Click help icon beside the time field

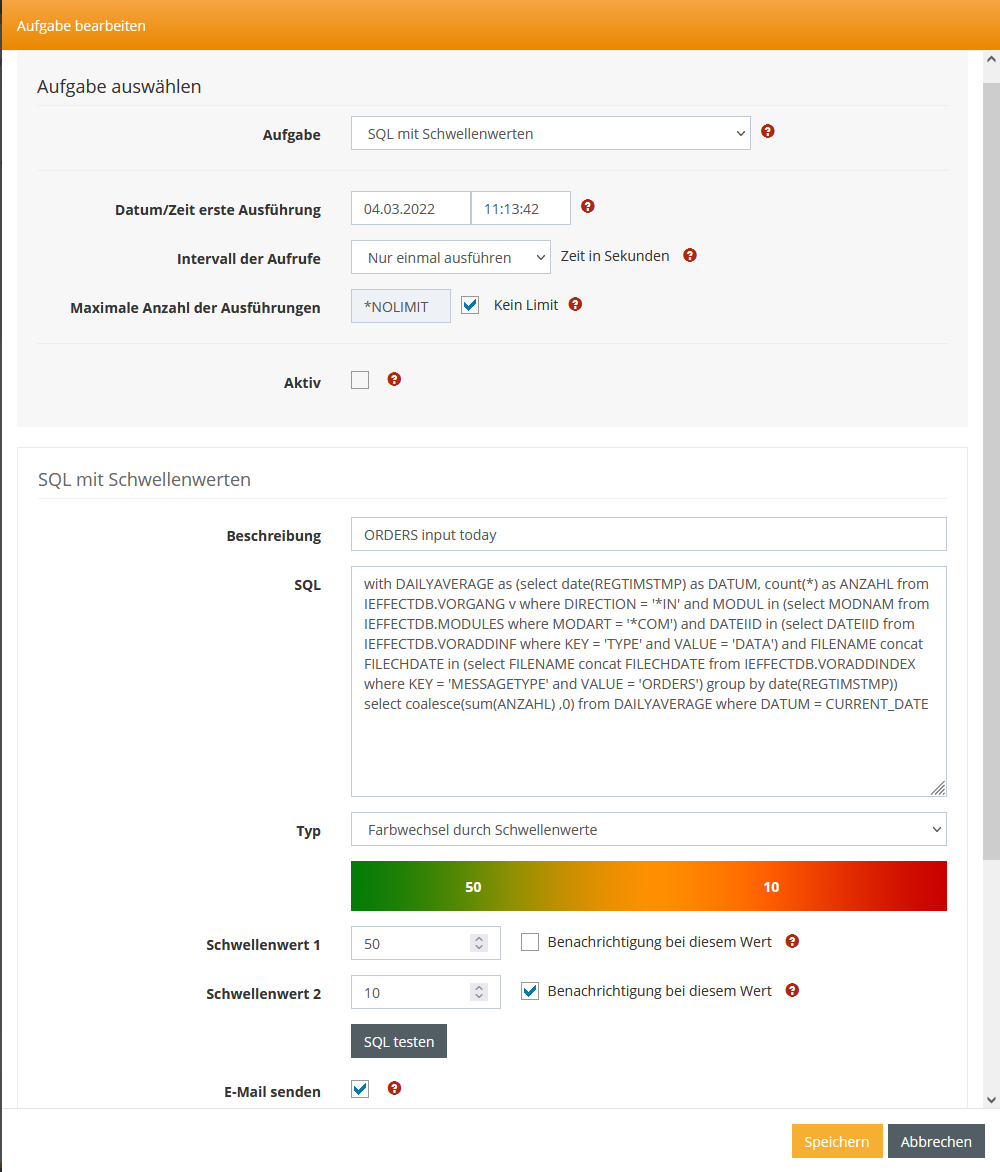point(588,206)
